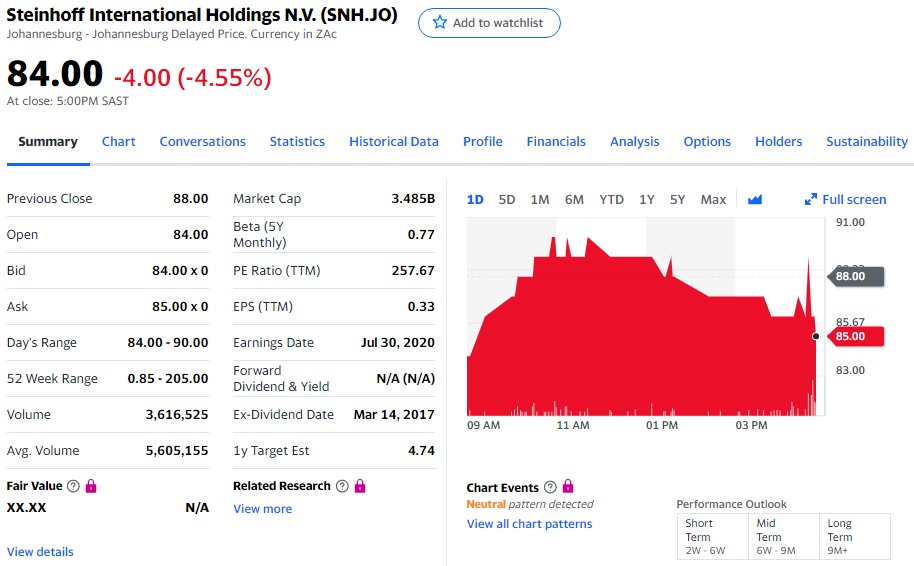Click the Related Research lock icon
This screenshot has width=914, height=566.
coord(360,486)
